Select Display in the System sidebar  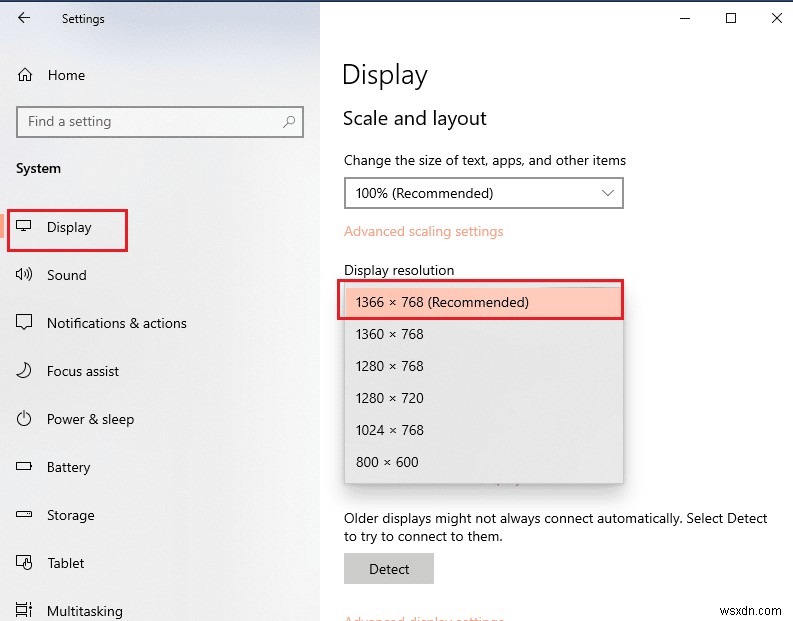coord(69,228)
